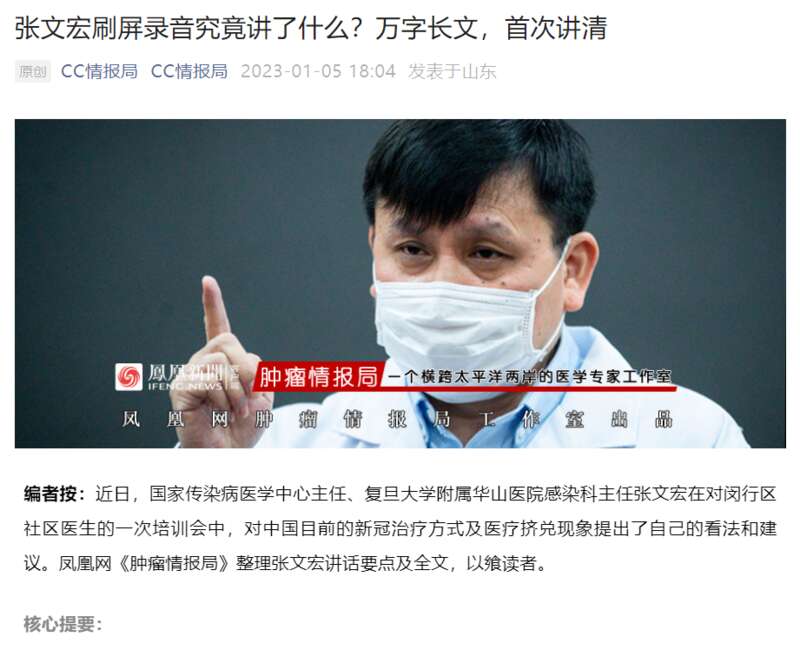
Task: Click 《肿瘤情报局》 in the paragraph
Action: pyautogui.click(x=173, y=563)
